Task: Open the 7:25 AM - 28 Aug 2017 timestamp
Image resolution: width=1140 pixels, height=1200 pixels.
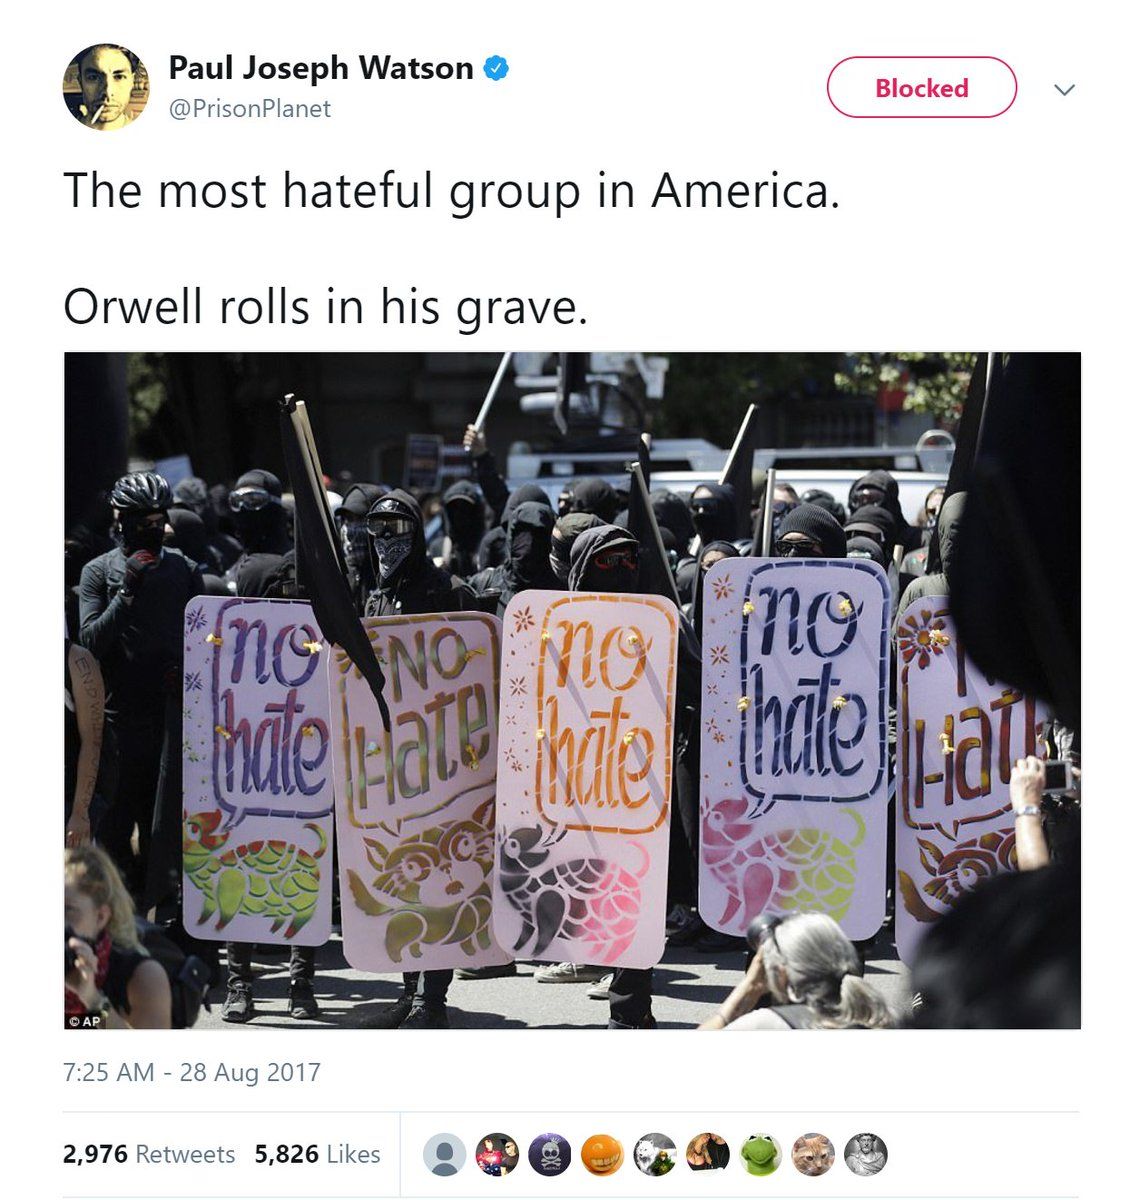Action: pos(191,1073)
